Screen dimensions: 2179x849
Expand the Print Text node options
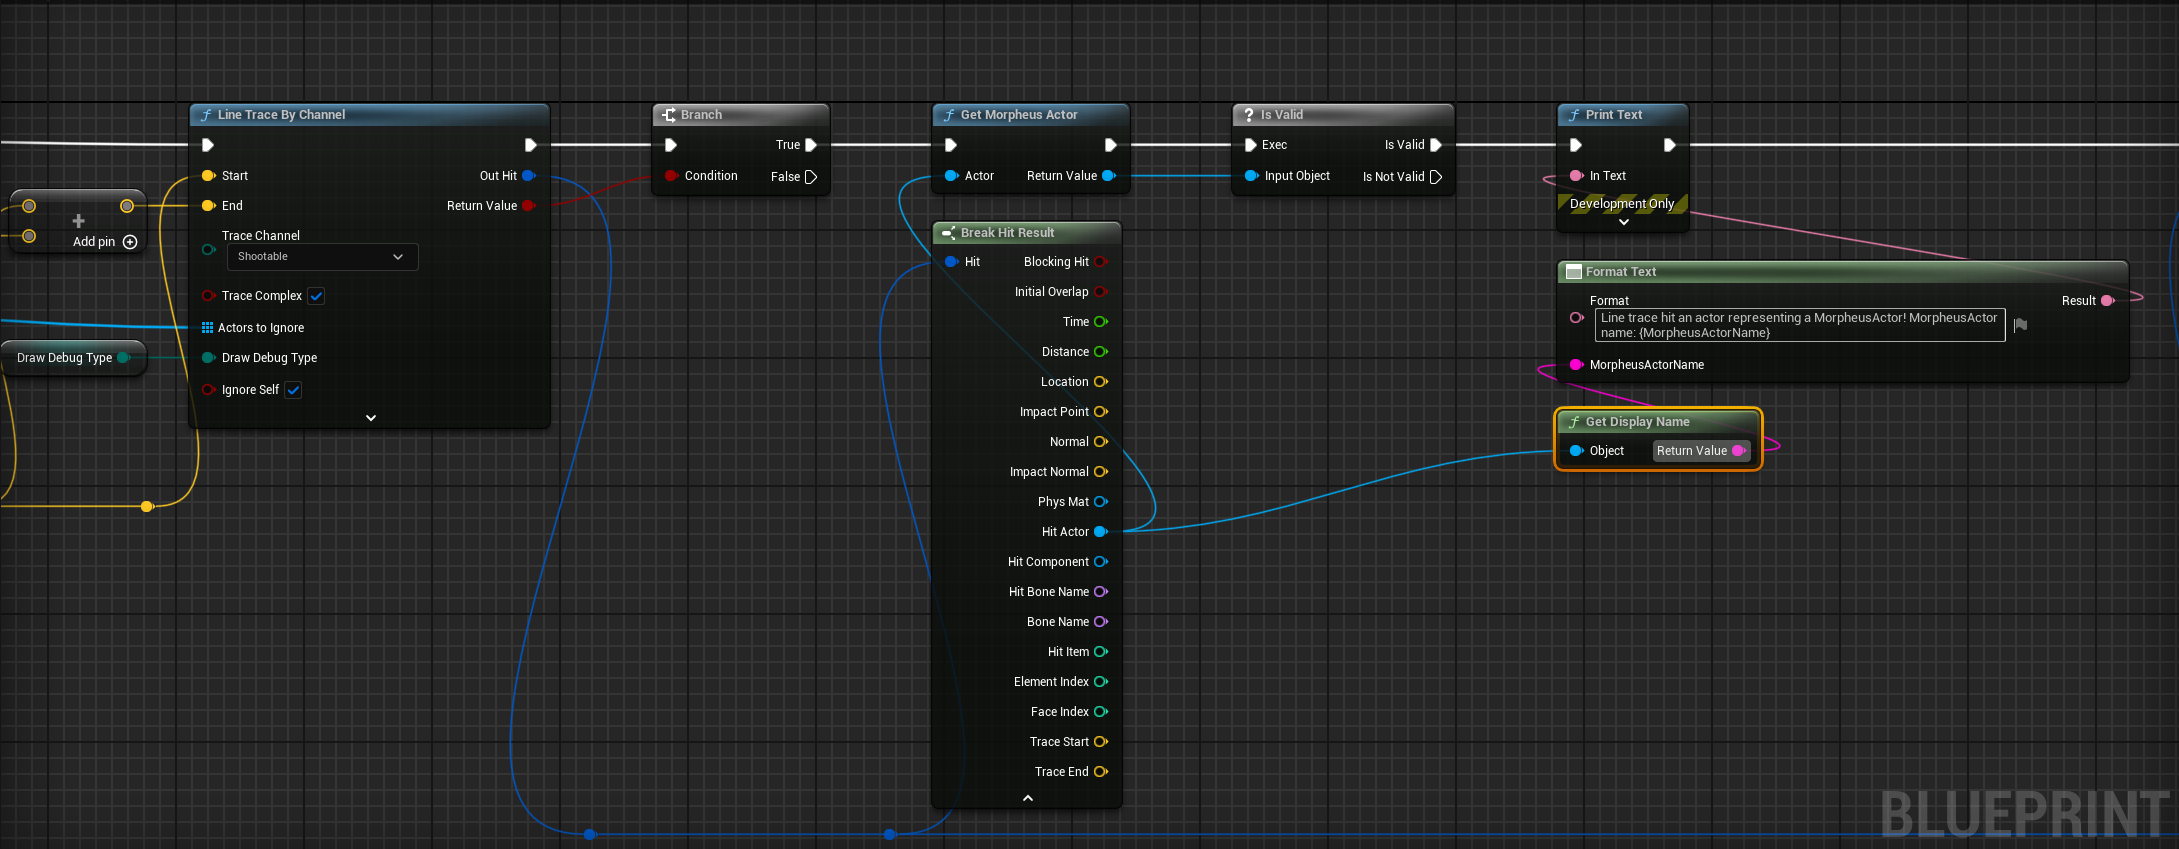(x=1623, y=222)
